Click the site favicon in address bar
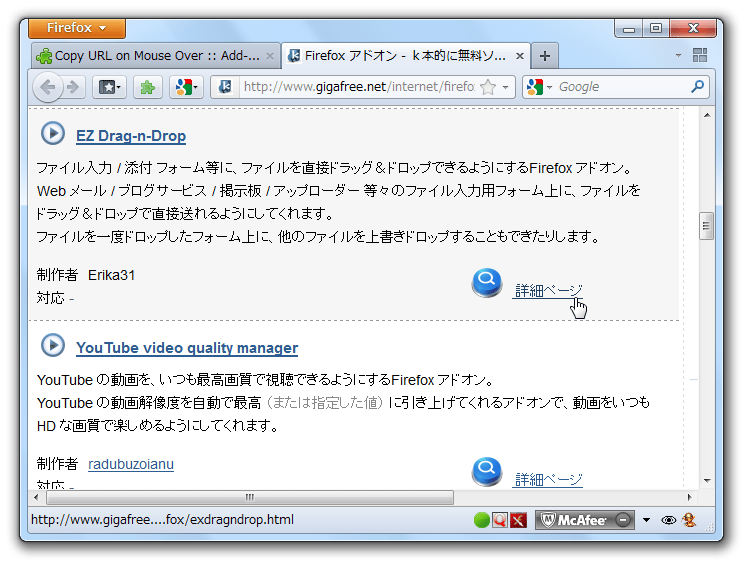This screenshot has width=747, height=563. tap(224, 87)
